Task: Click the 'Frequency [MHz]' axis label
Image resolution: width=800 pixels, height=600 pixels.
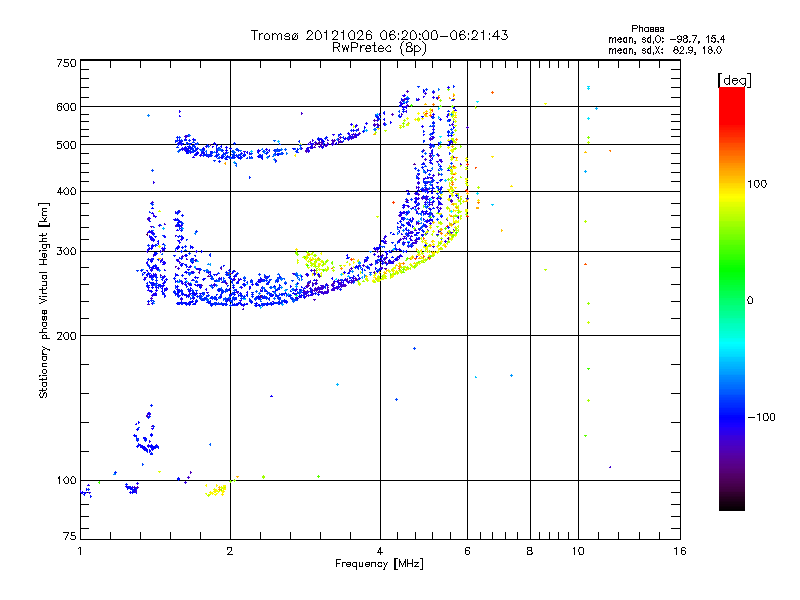Action: coord(379,564)
